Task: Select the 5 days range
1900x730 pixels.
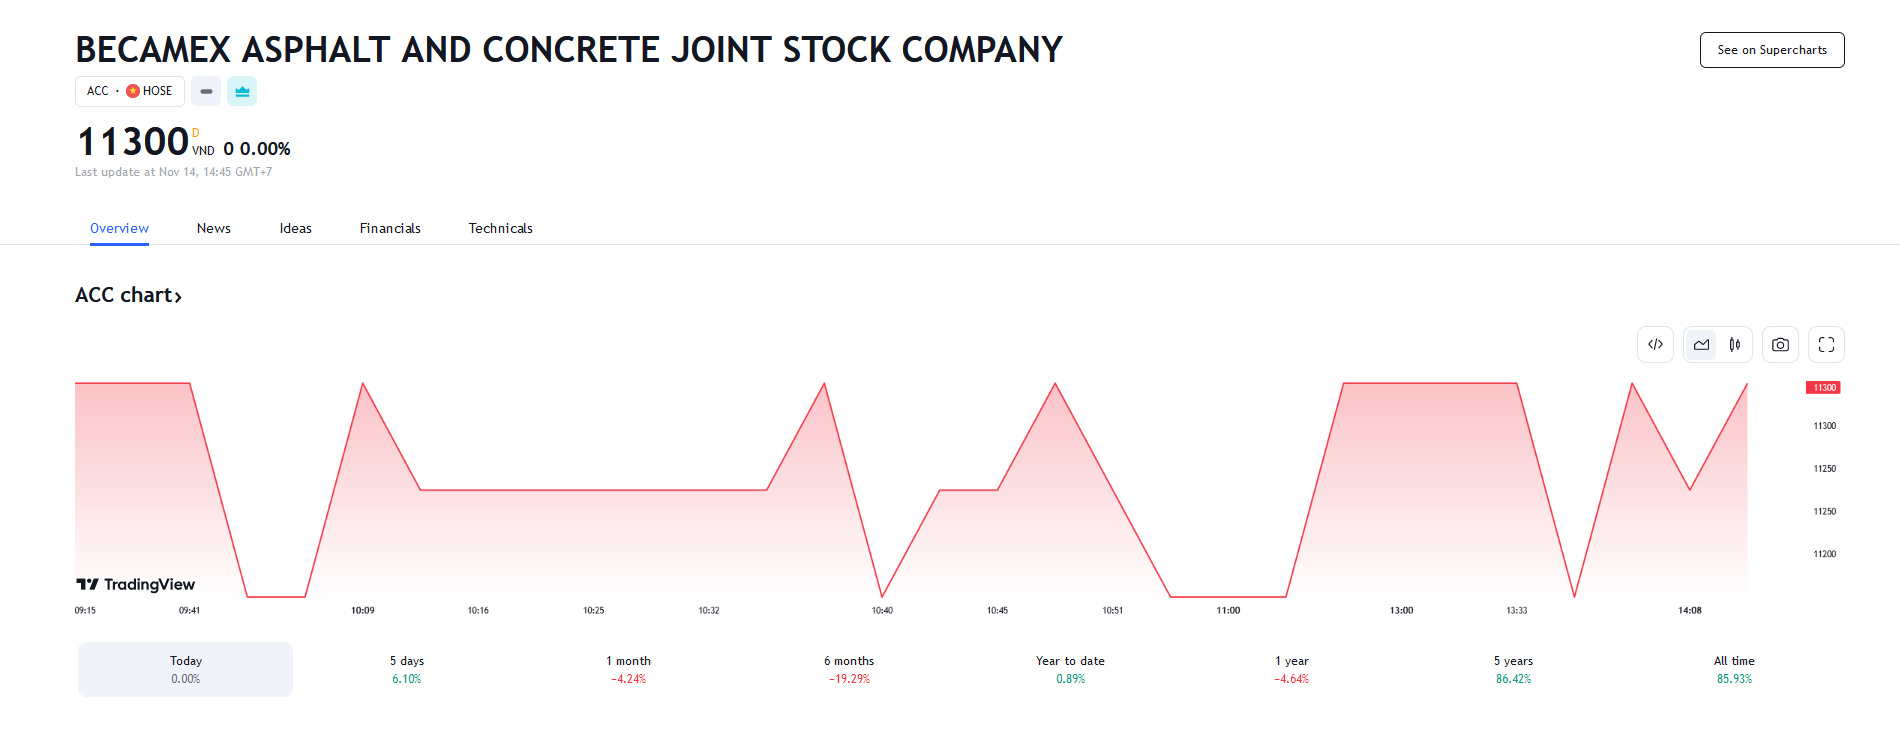Action: point(407,669)
